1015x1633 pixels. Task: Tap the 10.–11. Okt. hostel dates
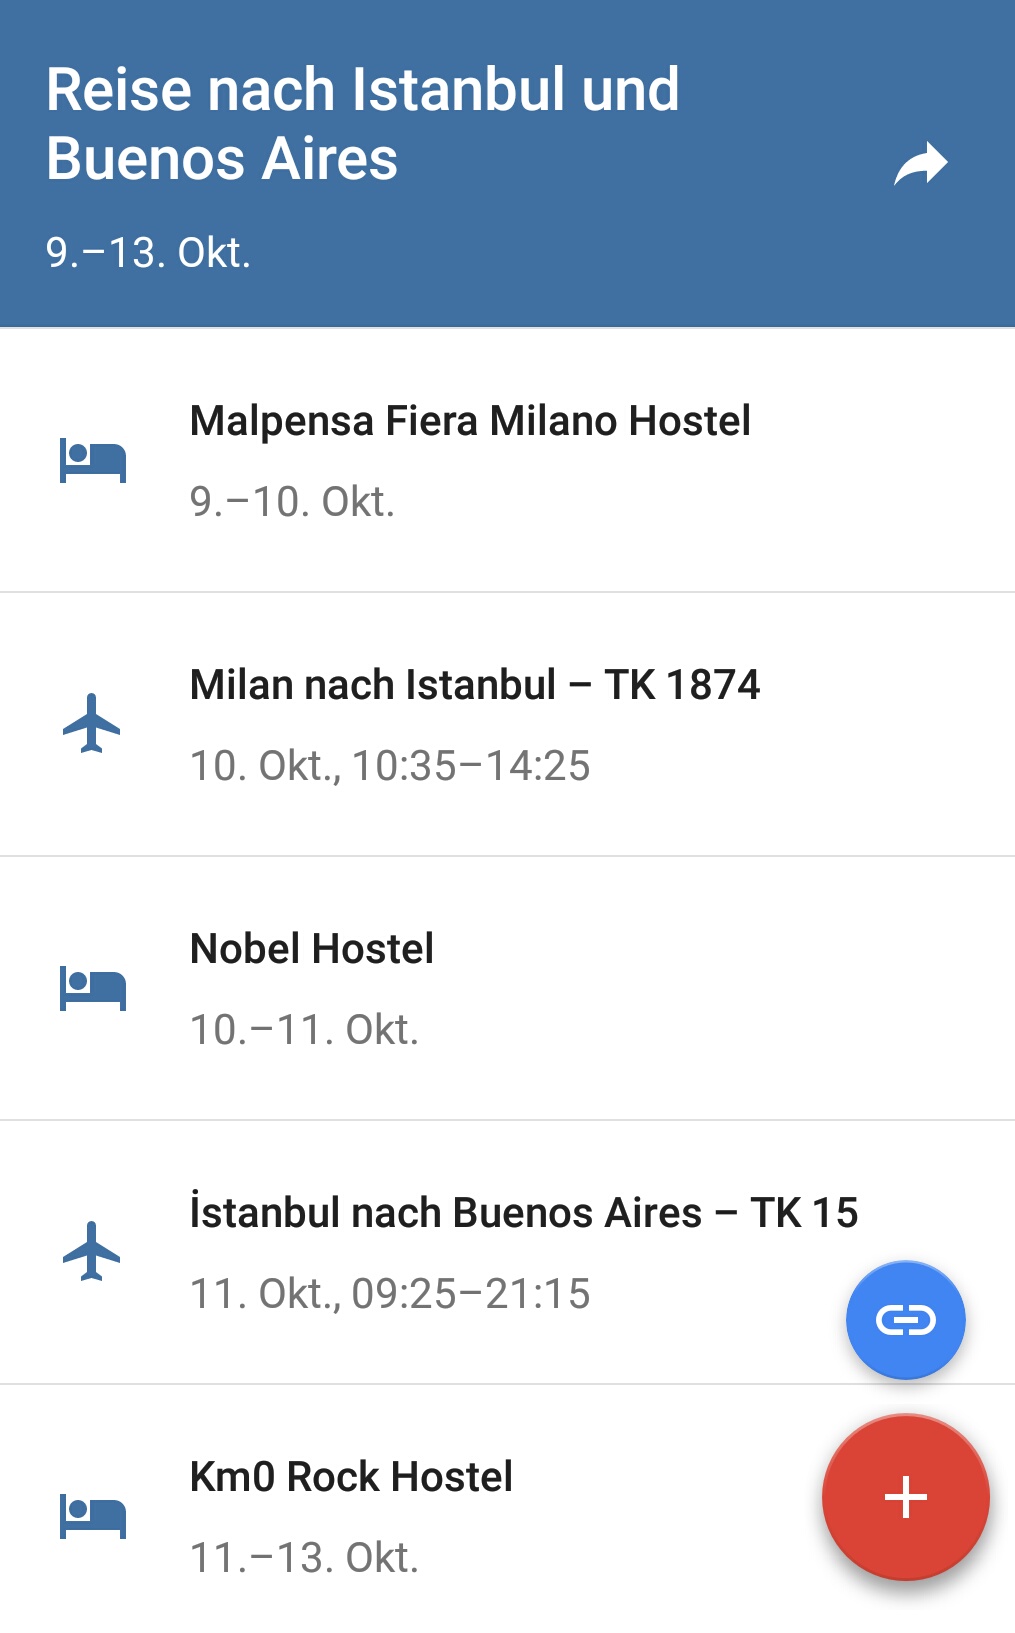[x=304, y=1030]
